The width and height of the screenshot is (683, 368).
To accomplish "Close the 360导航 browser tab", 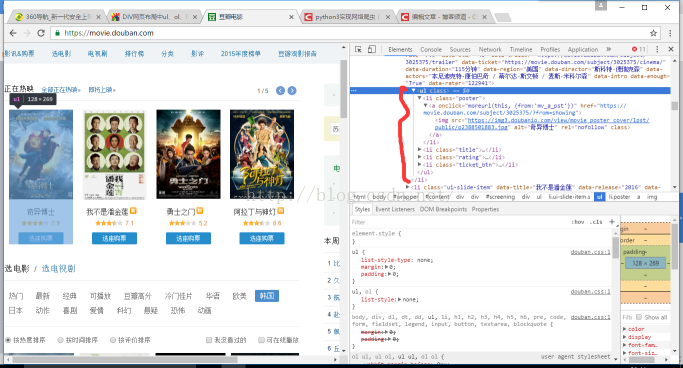I will [98, 17].
